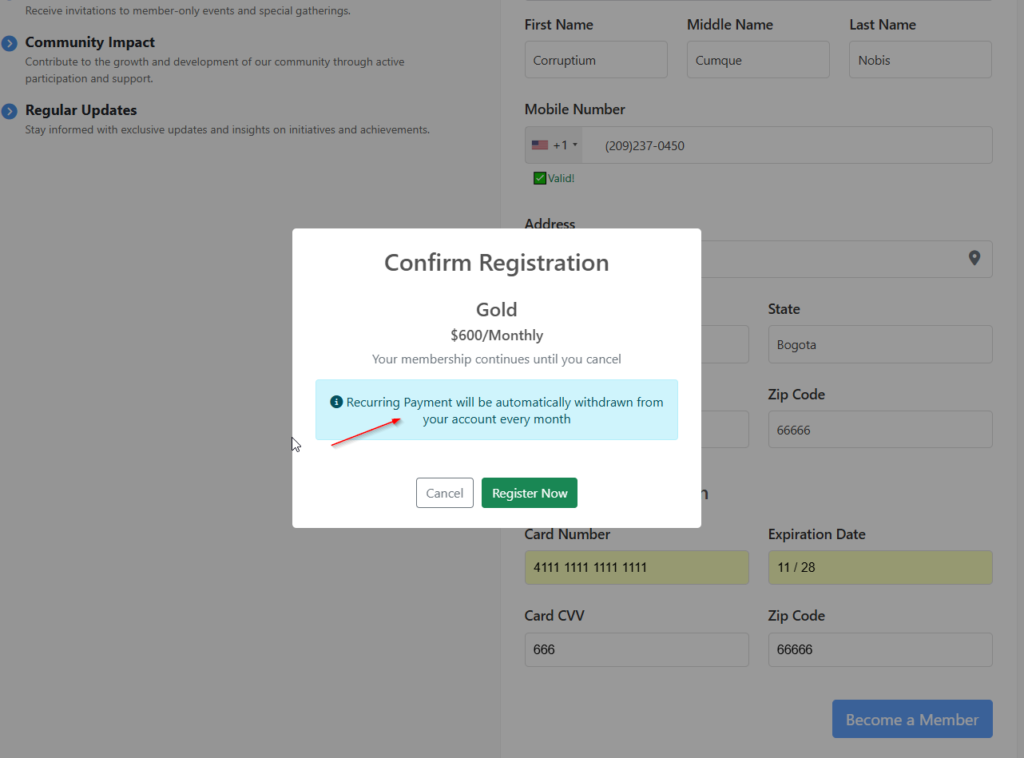Click the First Name input field

(595, 60)
